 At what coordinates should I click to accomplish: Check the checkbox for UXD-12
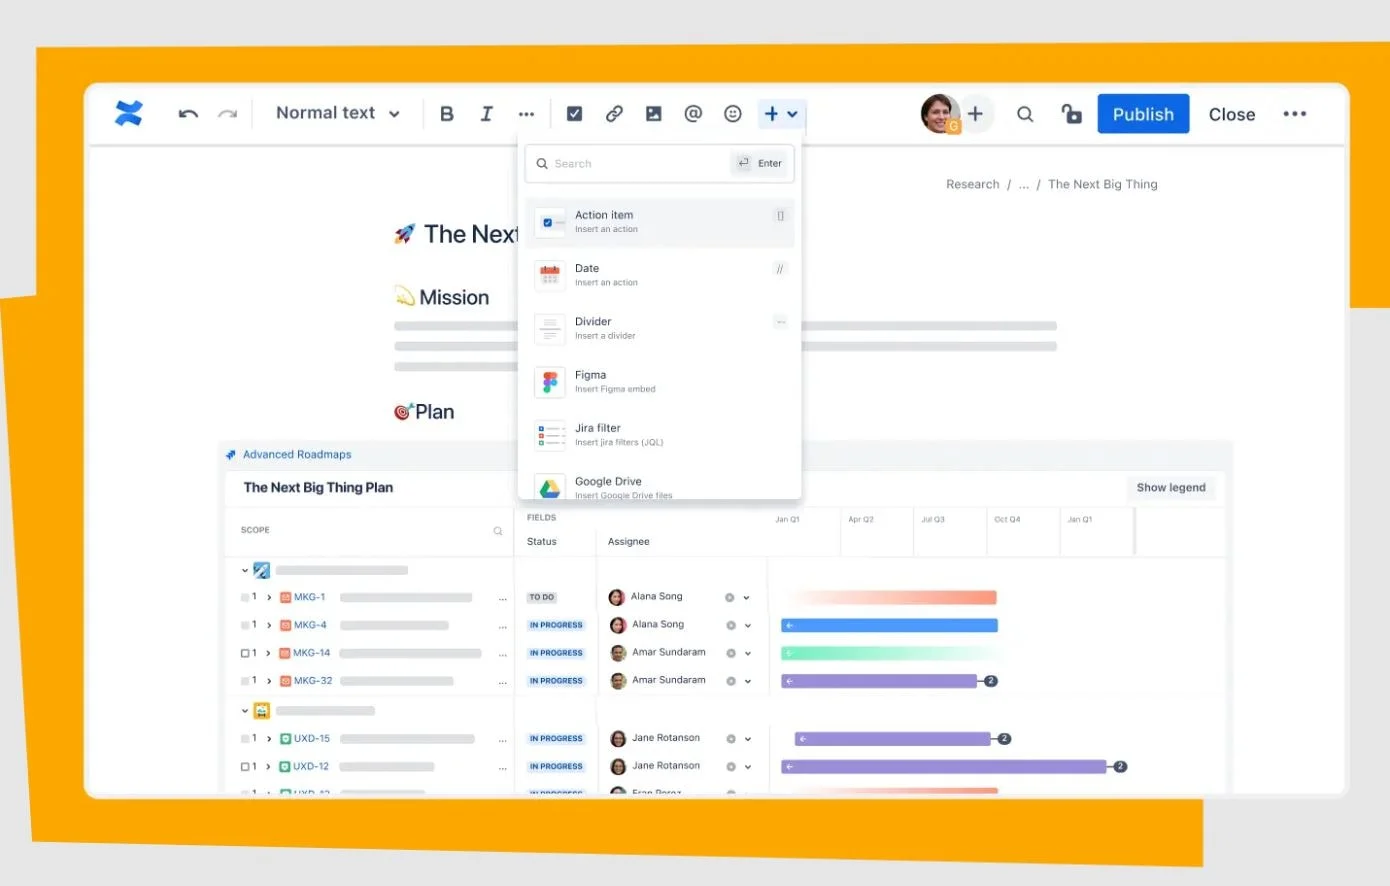[x=243, y=766]
